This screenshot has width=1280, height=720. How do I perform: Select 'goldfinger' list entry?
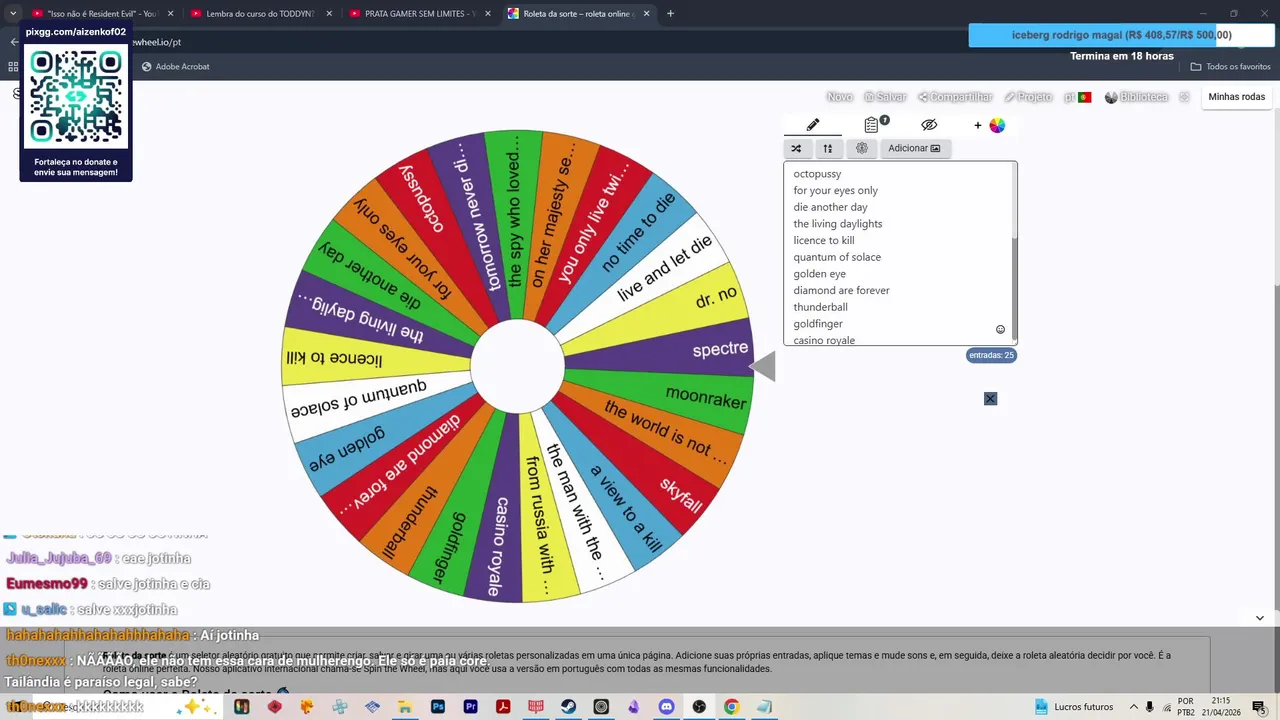coord(818,324)
